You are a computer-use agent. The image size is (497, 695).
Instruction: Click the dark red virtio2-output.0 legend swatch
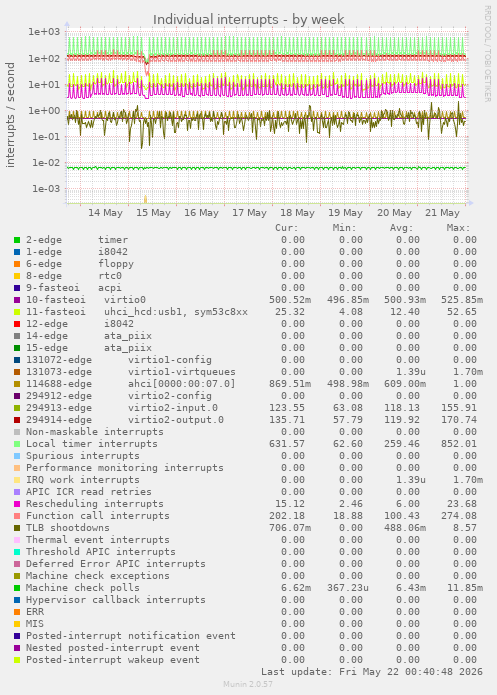point(17,420)
